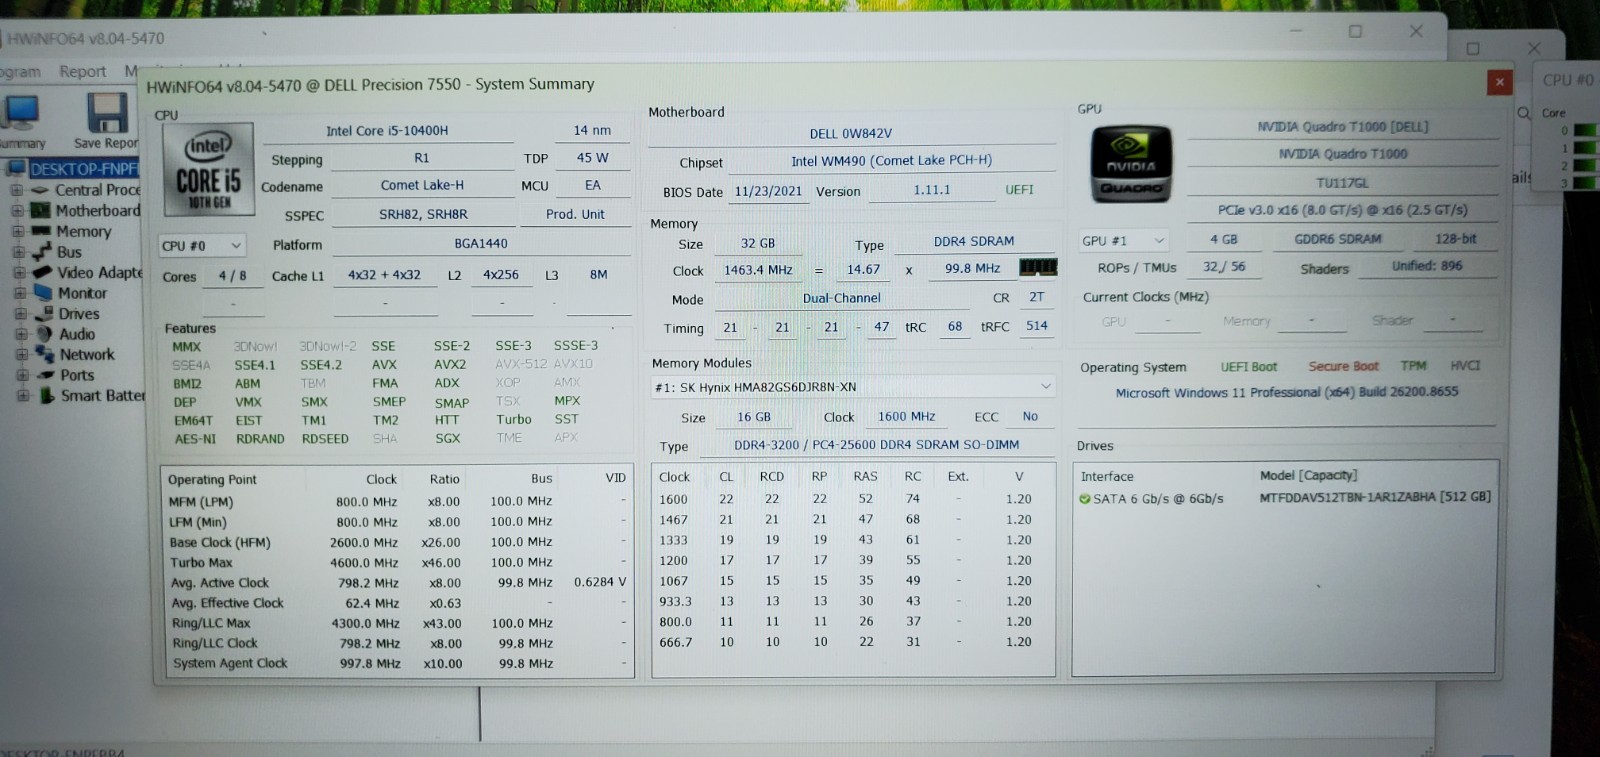Click the Intel Core i5 logo image
Viewport: 1600px width, 757px height.
(208, 170)
